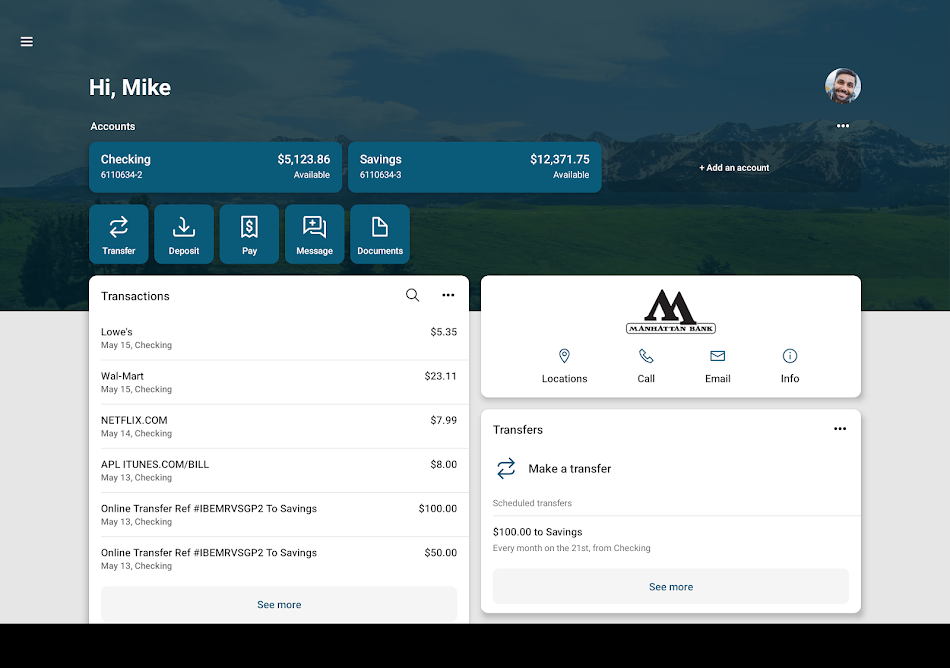Open the search icon in Transactions
This screenshot has height=668, width=950.
point(412,295)
